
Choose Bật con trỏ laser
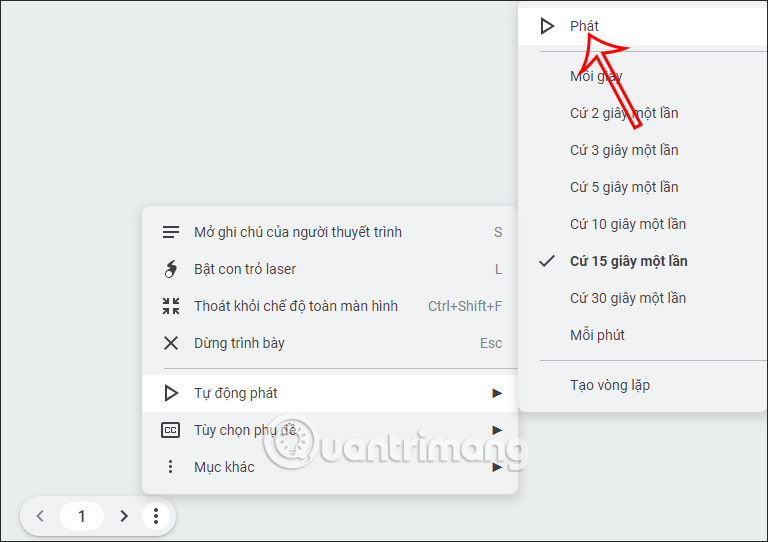330,269
